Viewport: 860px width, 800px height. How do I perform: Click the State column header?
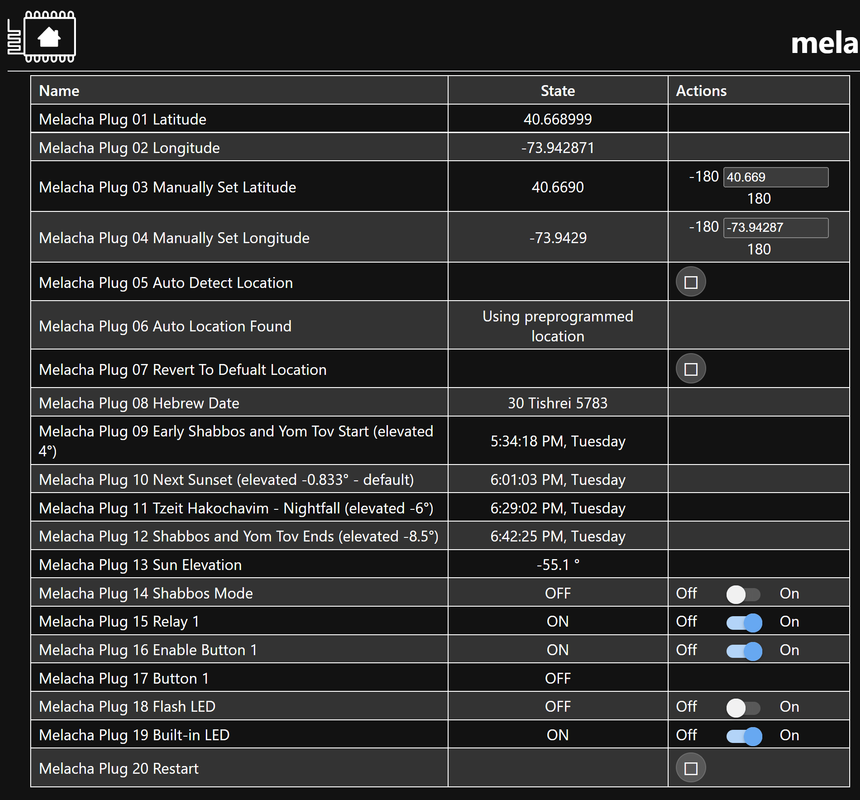pyautogui.click(x=558, y=91)
